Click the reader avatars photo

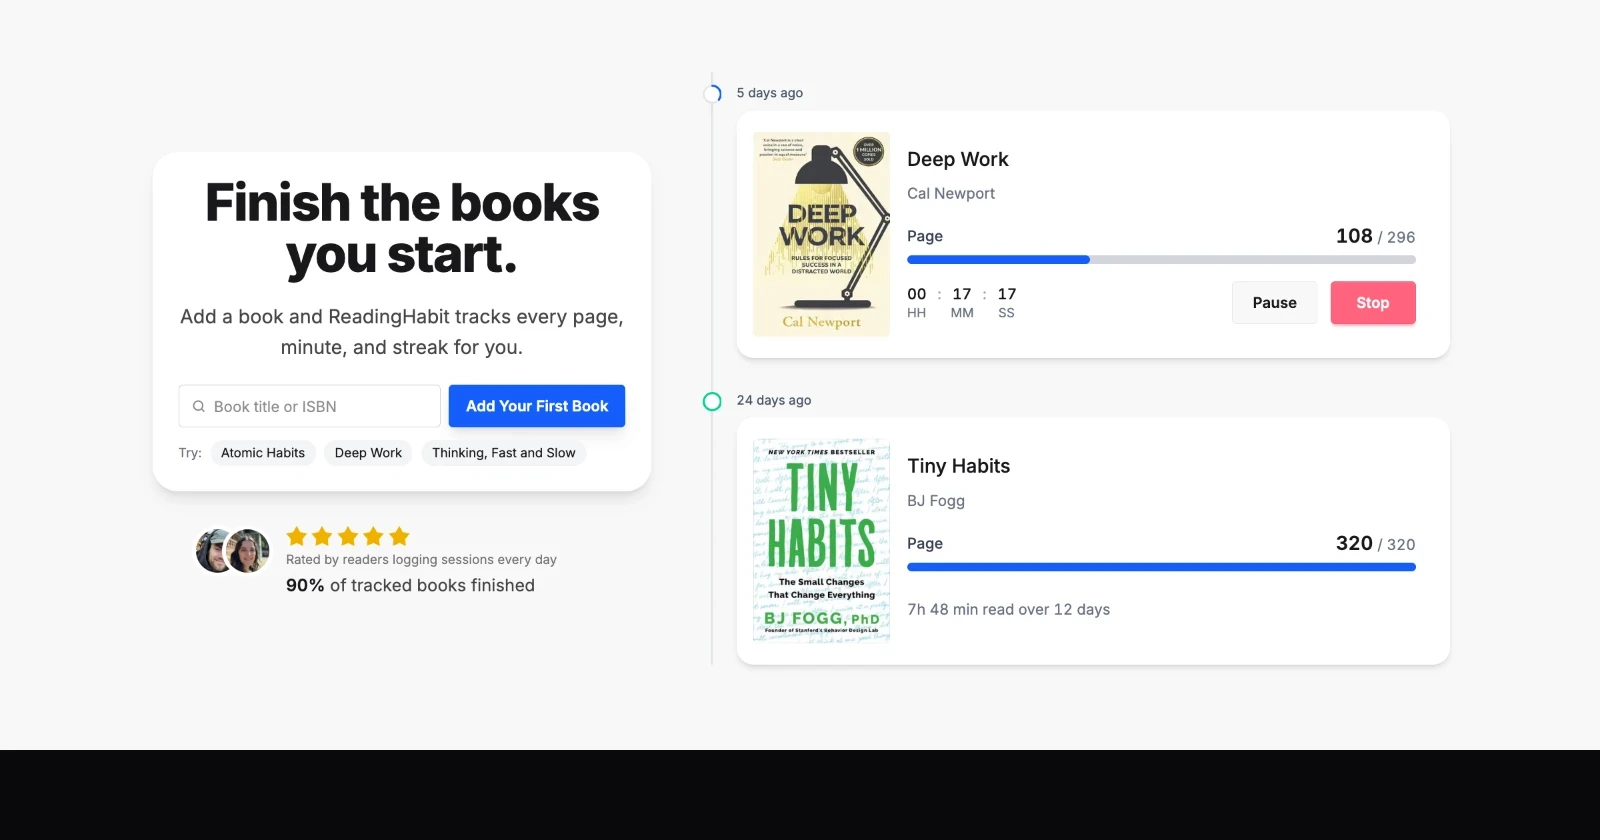point(233,551)
